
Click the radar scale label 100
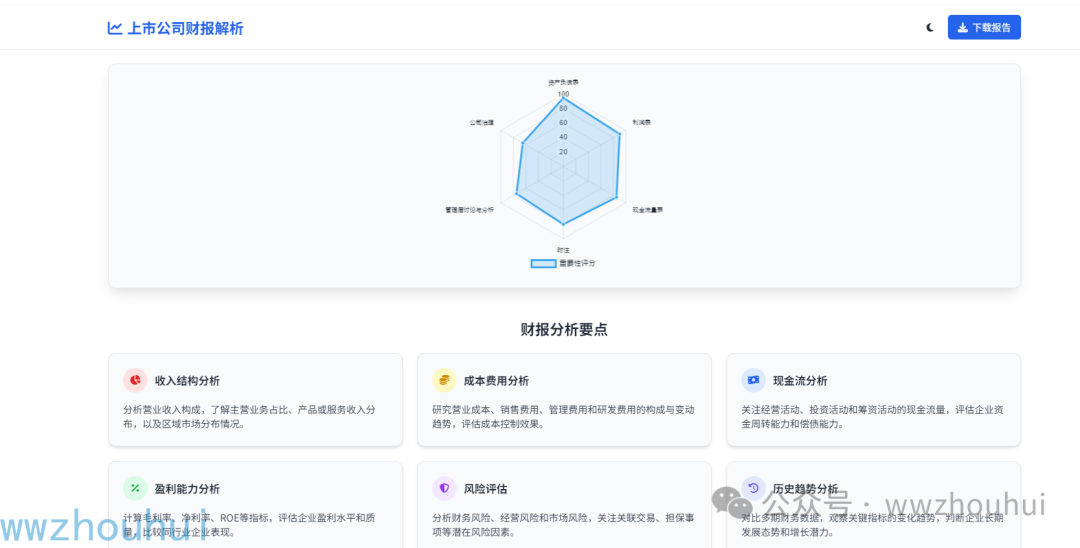click(x=563, y=94)
